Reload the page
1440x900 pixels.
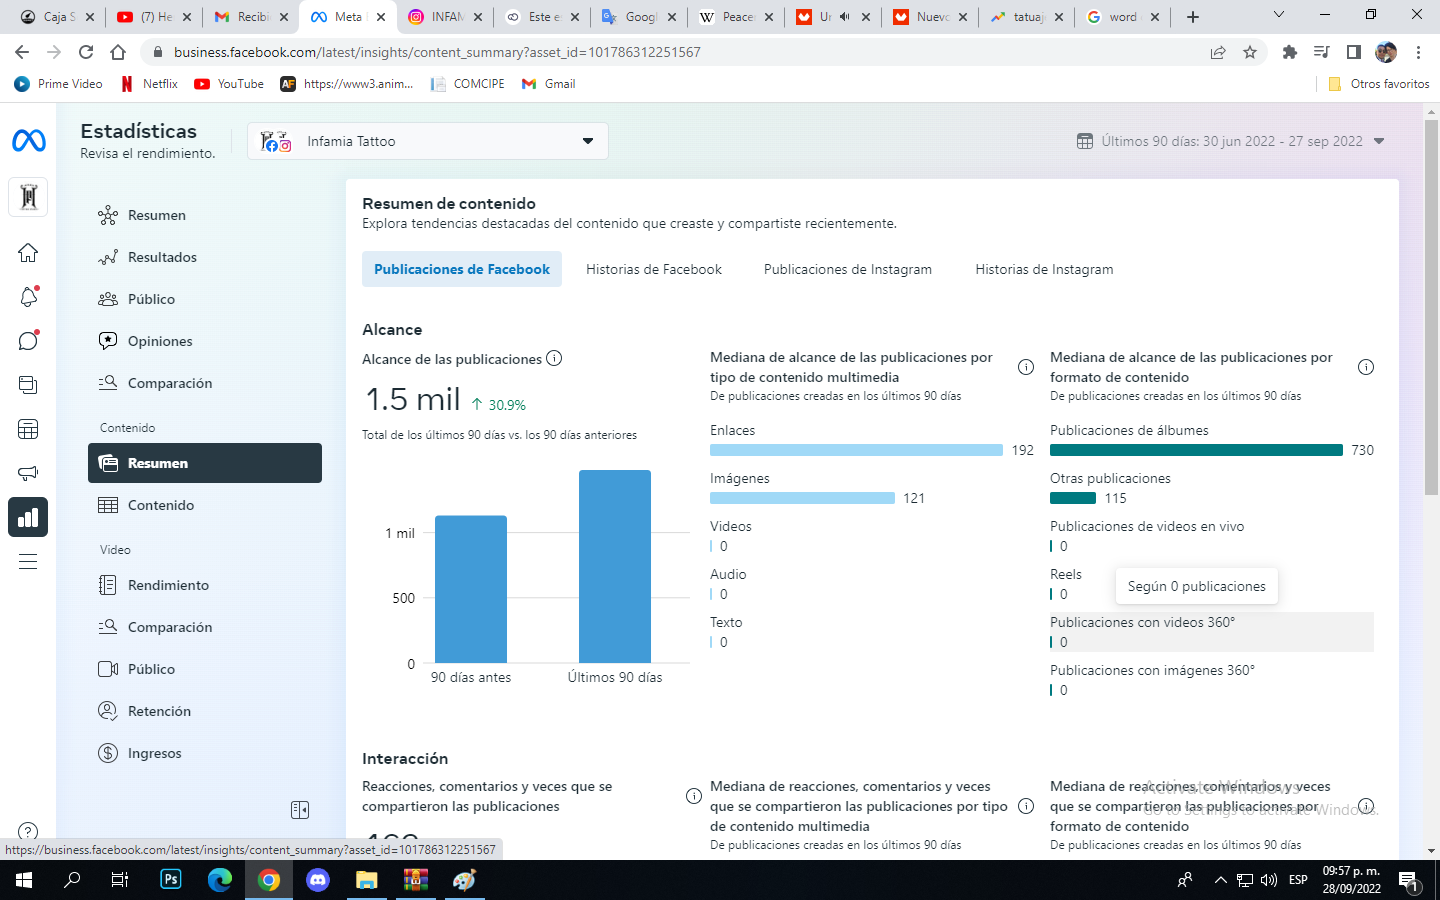[86, 52]
